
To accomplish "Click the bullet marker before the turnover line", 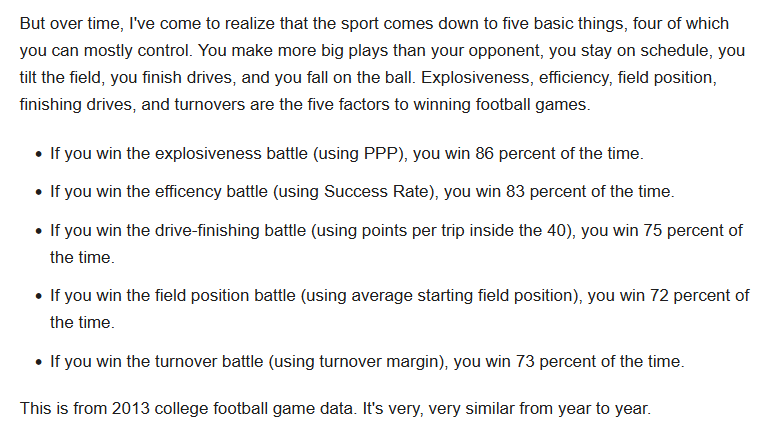I will [37, 363].
